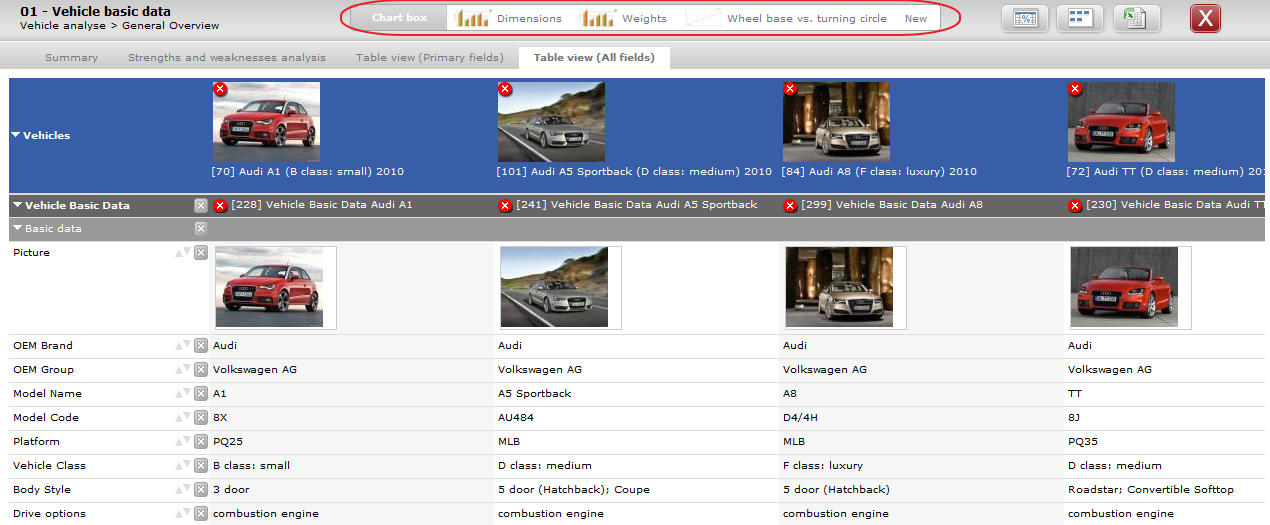Remove Audi TT vehicle via red X
The width and height of the screenshot is (1270, 525).
tap(1075, 89)
